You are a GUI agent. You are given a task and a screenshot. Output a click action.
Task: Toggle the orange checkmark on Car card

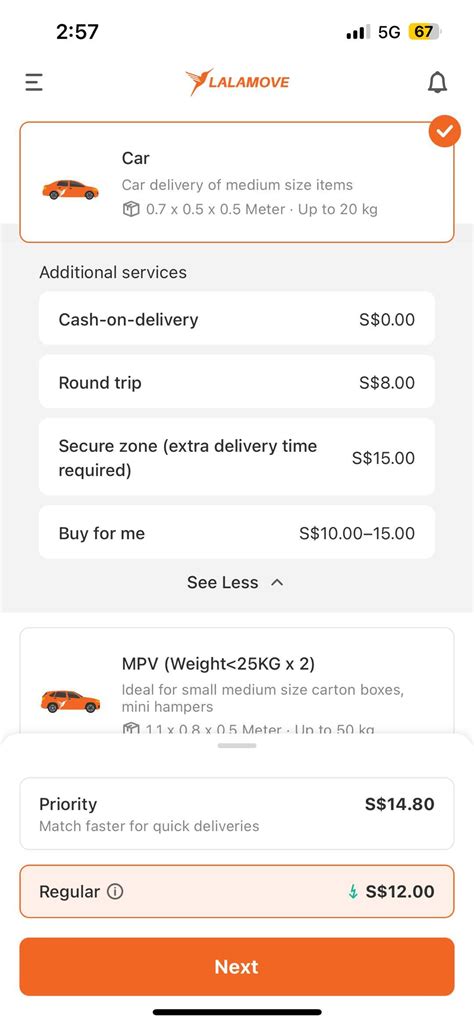tap(445, 131)
